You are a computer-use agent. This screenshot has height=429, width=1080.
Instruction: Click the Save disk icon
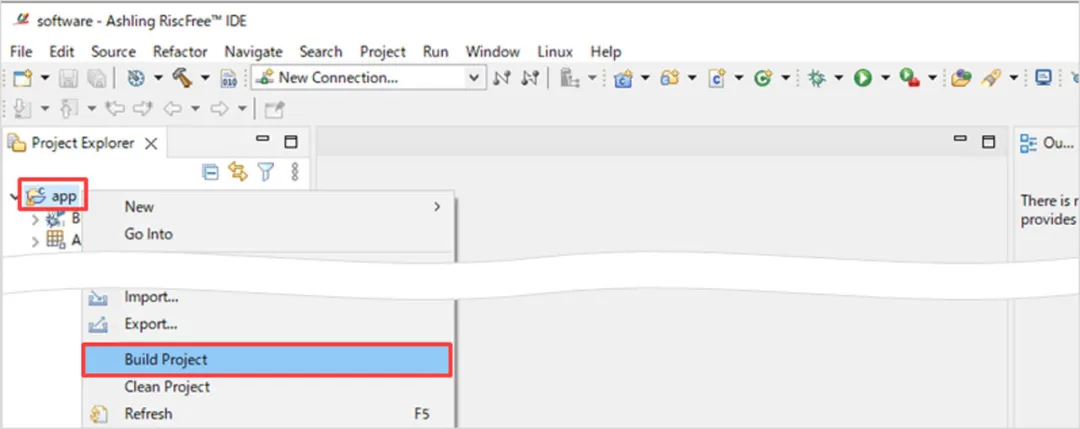[x=68, y=79]
